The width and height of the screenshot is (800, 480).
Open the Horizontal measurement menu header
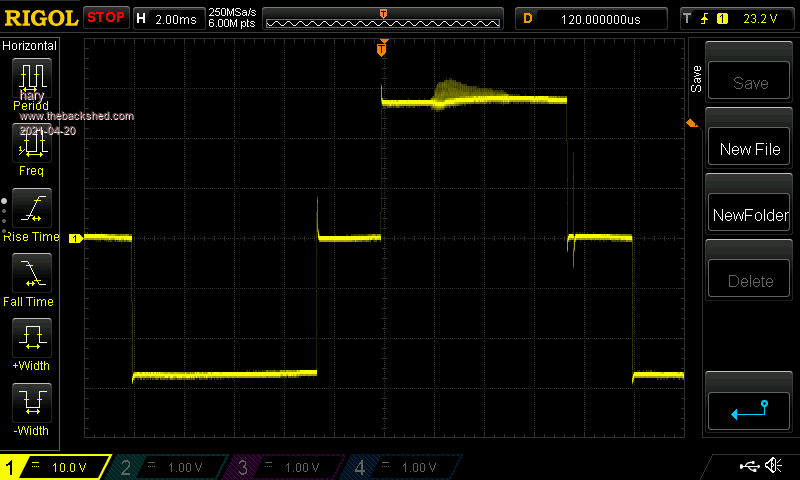pyautogui.click(x=30, y=46)
